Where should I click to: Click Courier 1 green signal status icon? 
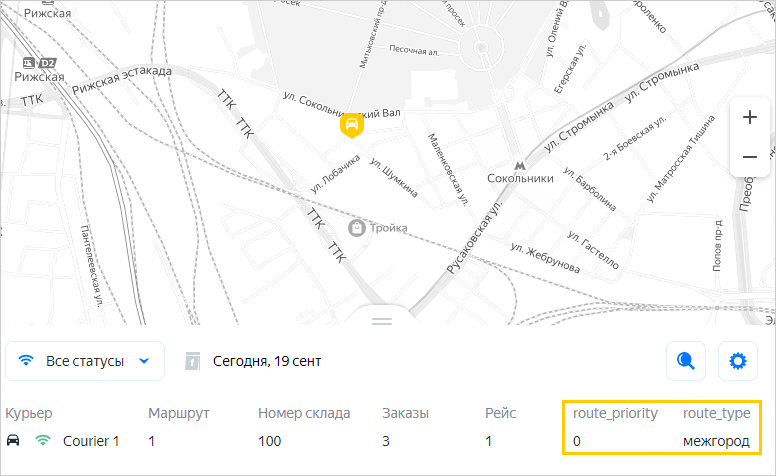tap(43, 441)
